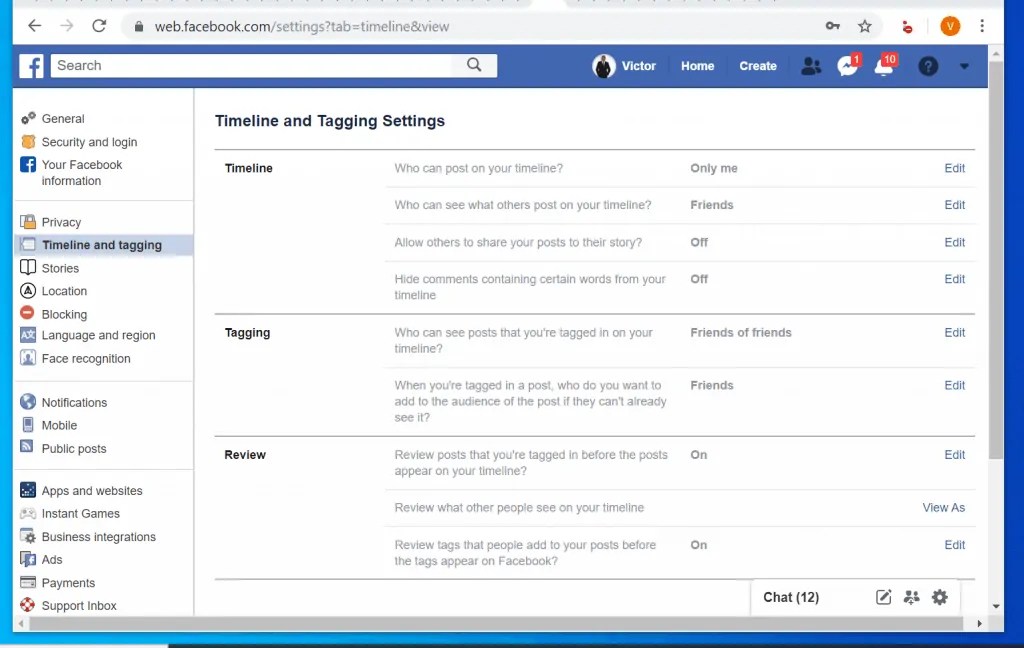This screenshot has height=648, width=1024.
Task: Expand the Chat (12) panel
Action: tap(790, 597)
